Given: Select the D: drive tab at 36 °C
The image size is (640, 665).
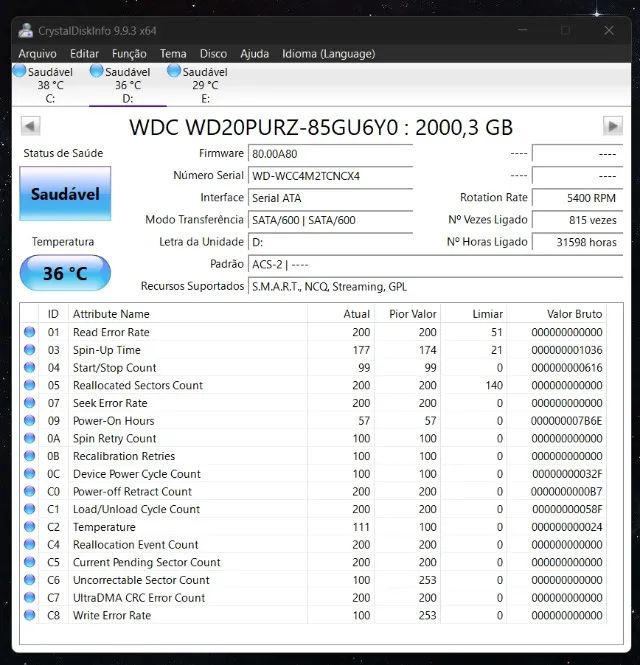Looking at the screenshot, I should [x=128, y=85].
